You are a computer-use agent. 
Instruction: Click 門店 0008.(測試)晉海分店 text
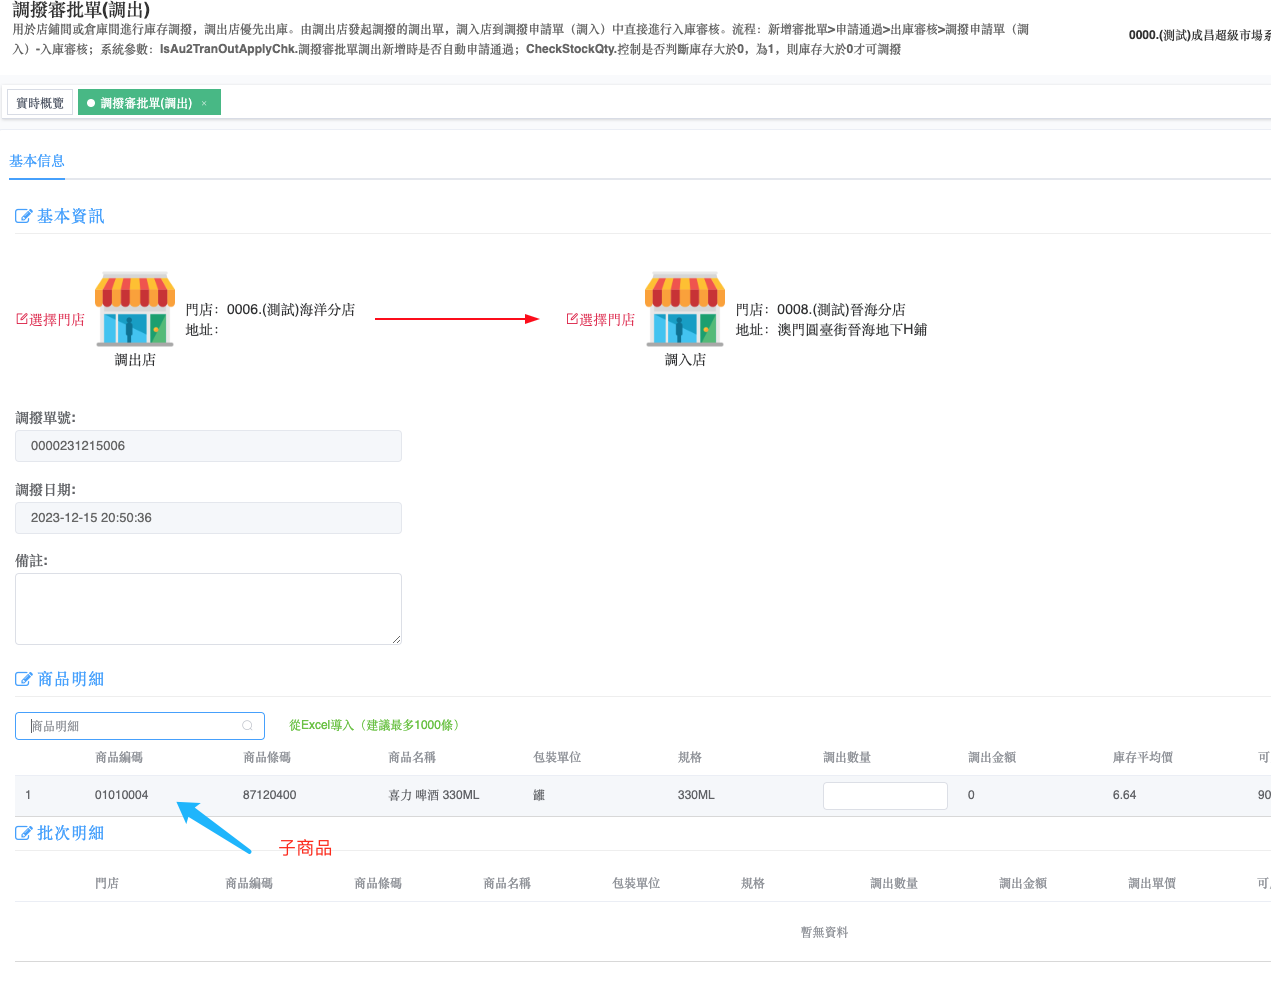(x=821, y=310)
